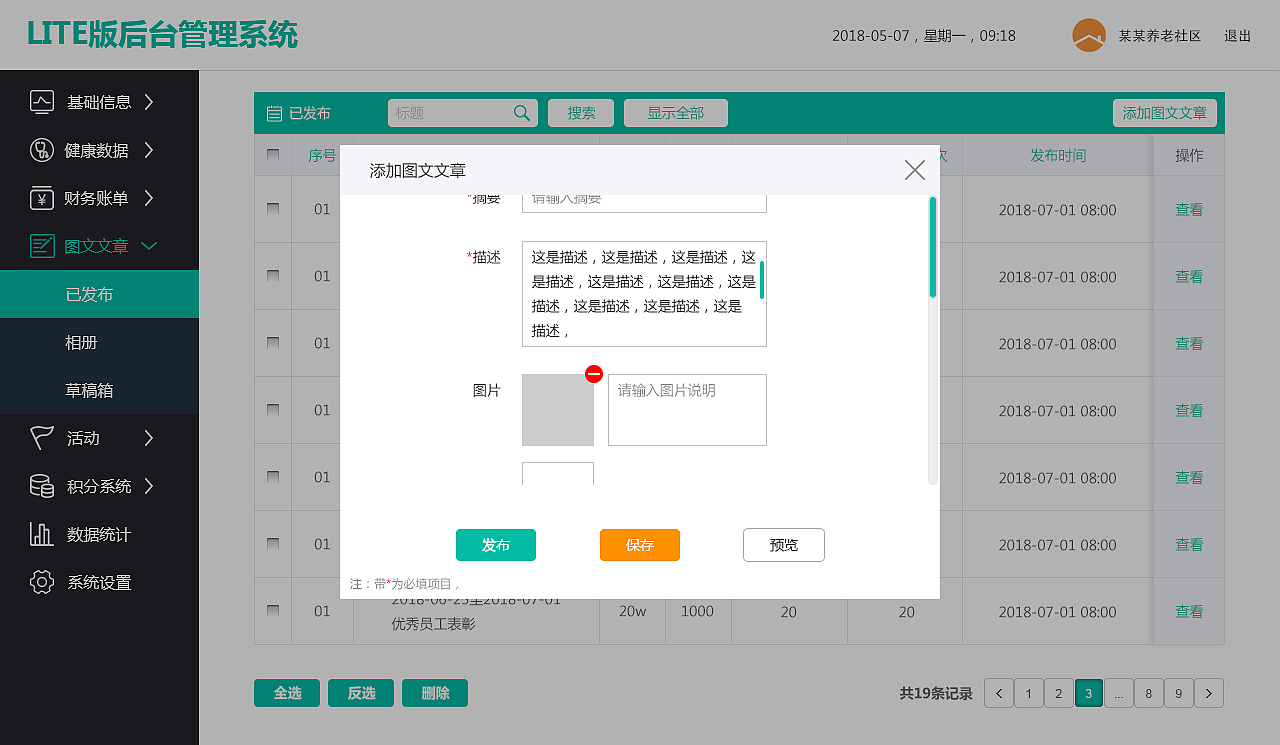
Task: Click the green 发布 button
Action: pyautogui.click(x=495, y=545)
